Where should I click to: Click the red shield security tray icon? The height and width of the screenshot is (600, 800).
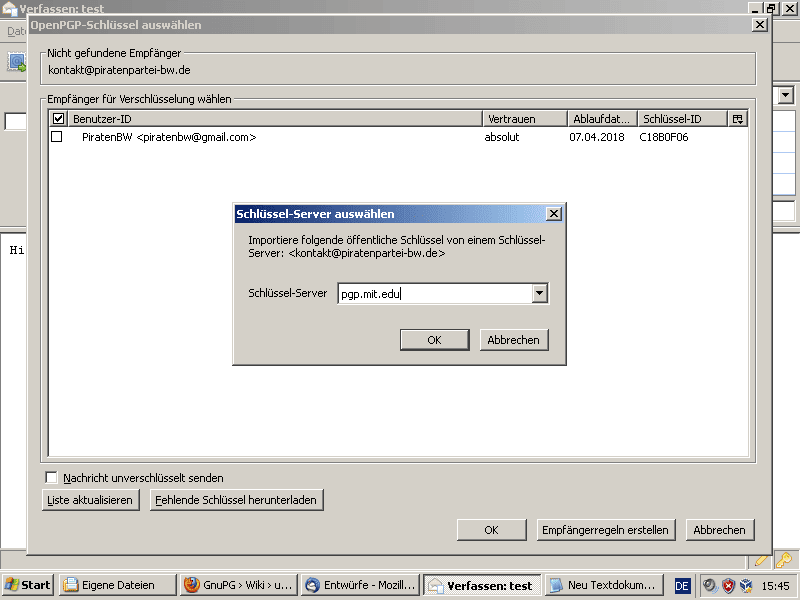click(729, 586)
